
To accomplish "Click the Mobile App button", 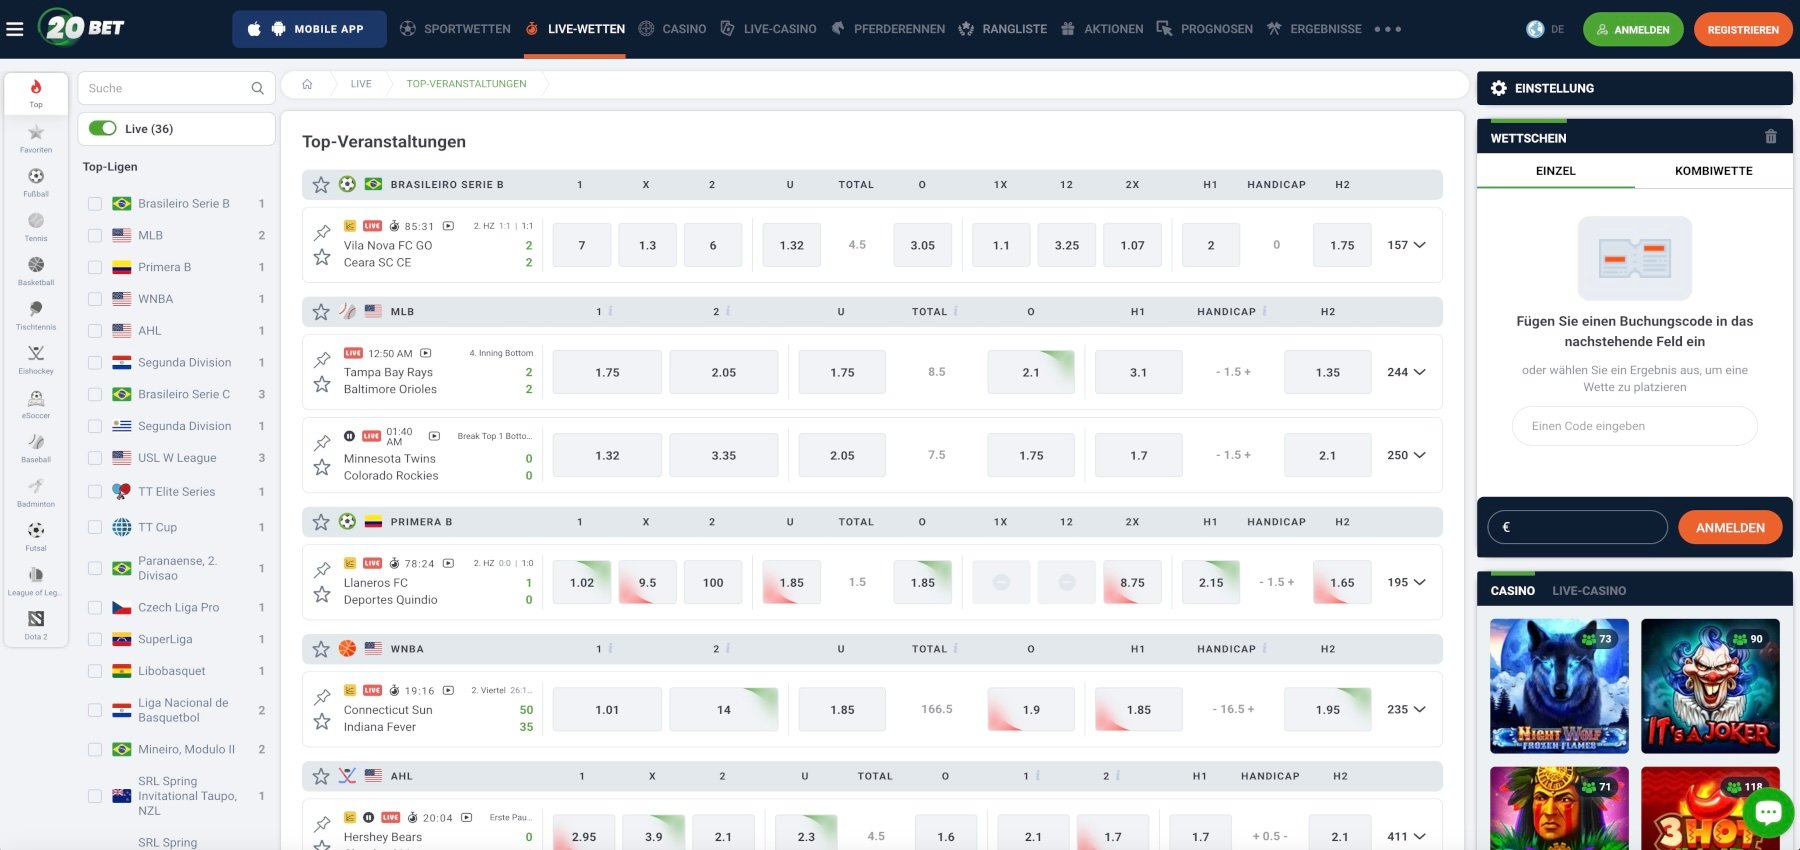I will click(x=309, y=29).
